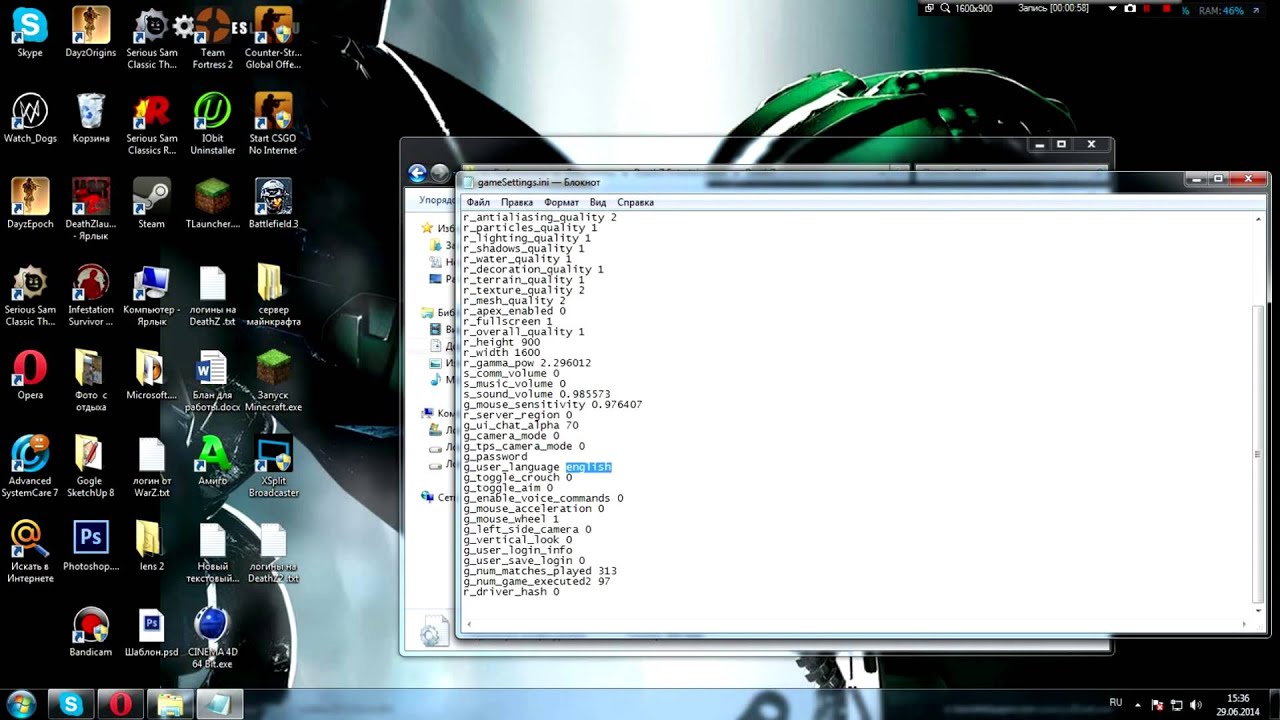1280x720 pixels.
Task: Click Notepad vertical scrollbar down arrow
Action: click(1259, 609)
